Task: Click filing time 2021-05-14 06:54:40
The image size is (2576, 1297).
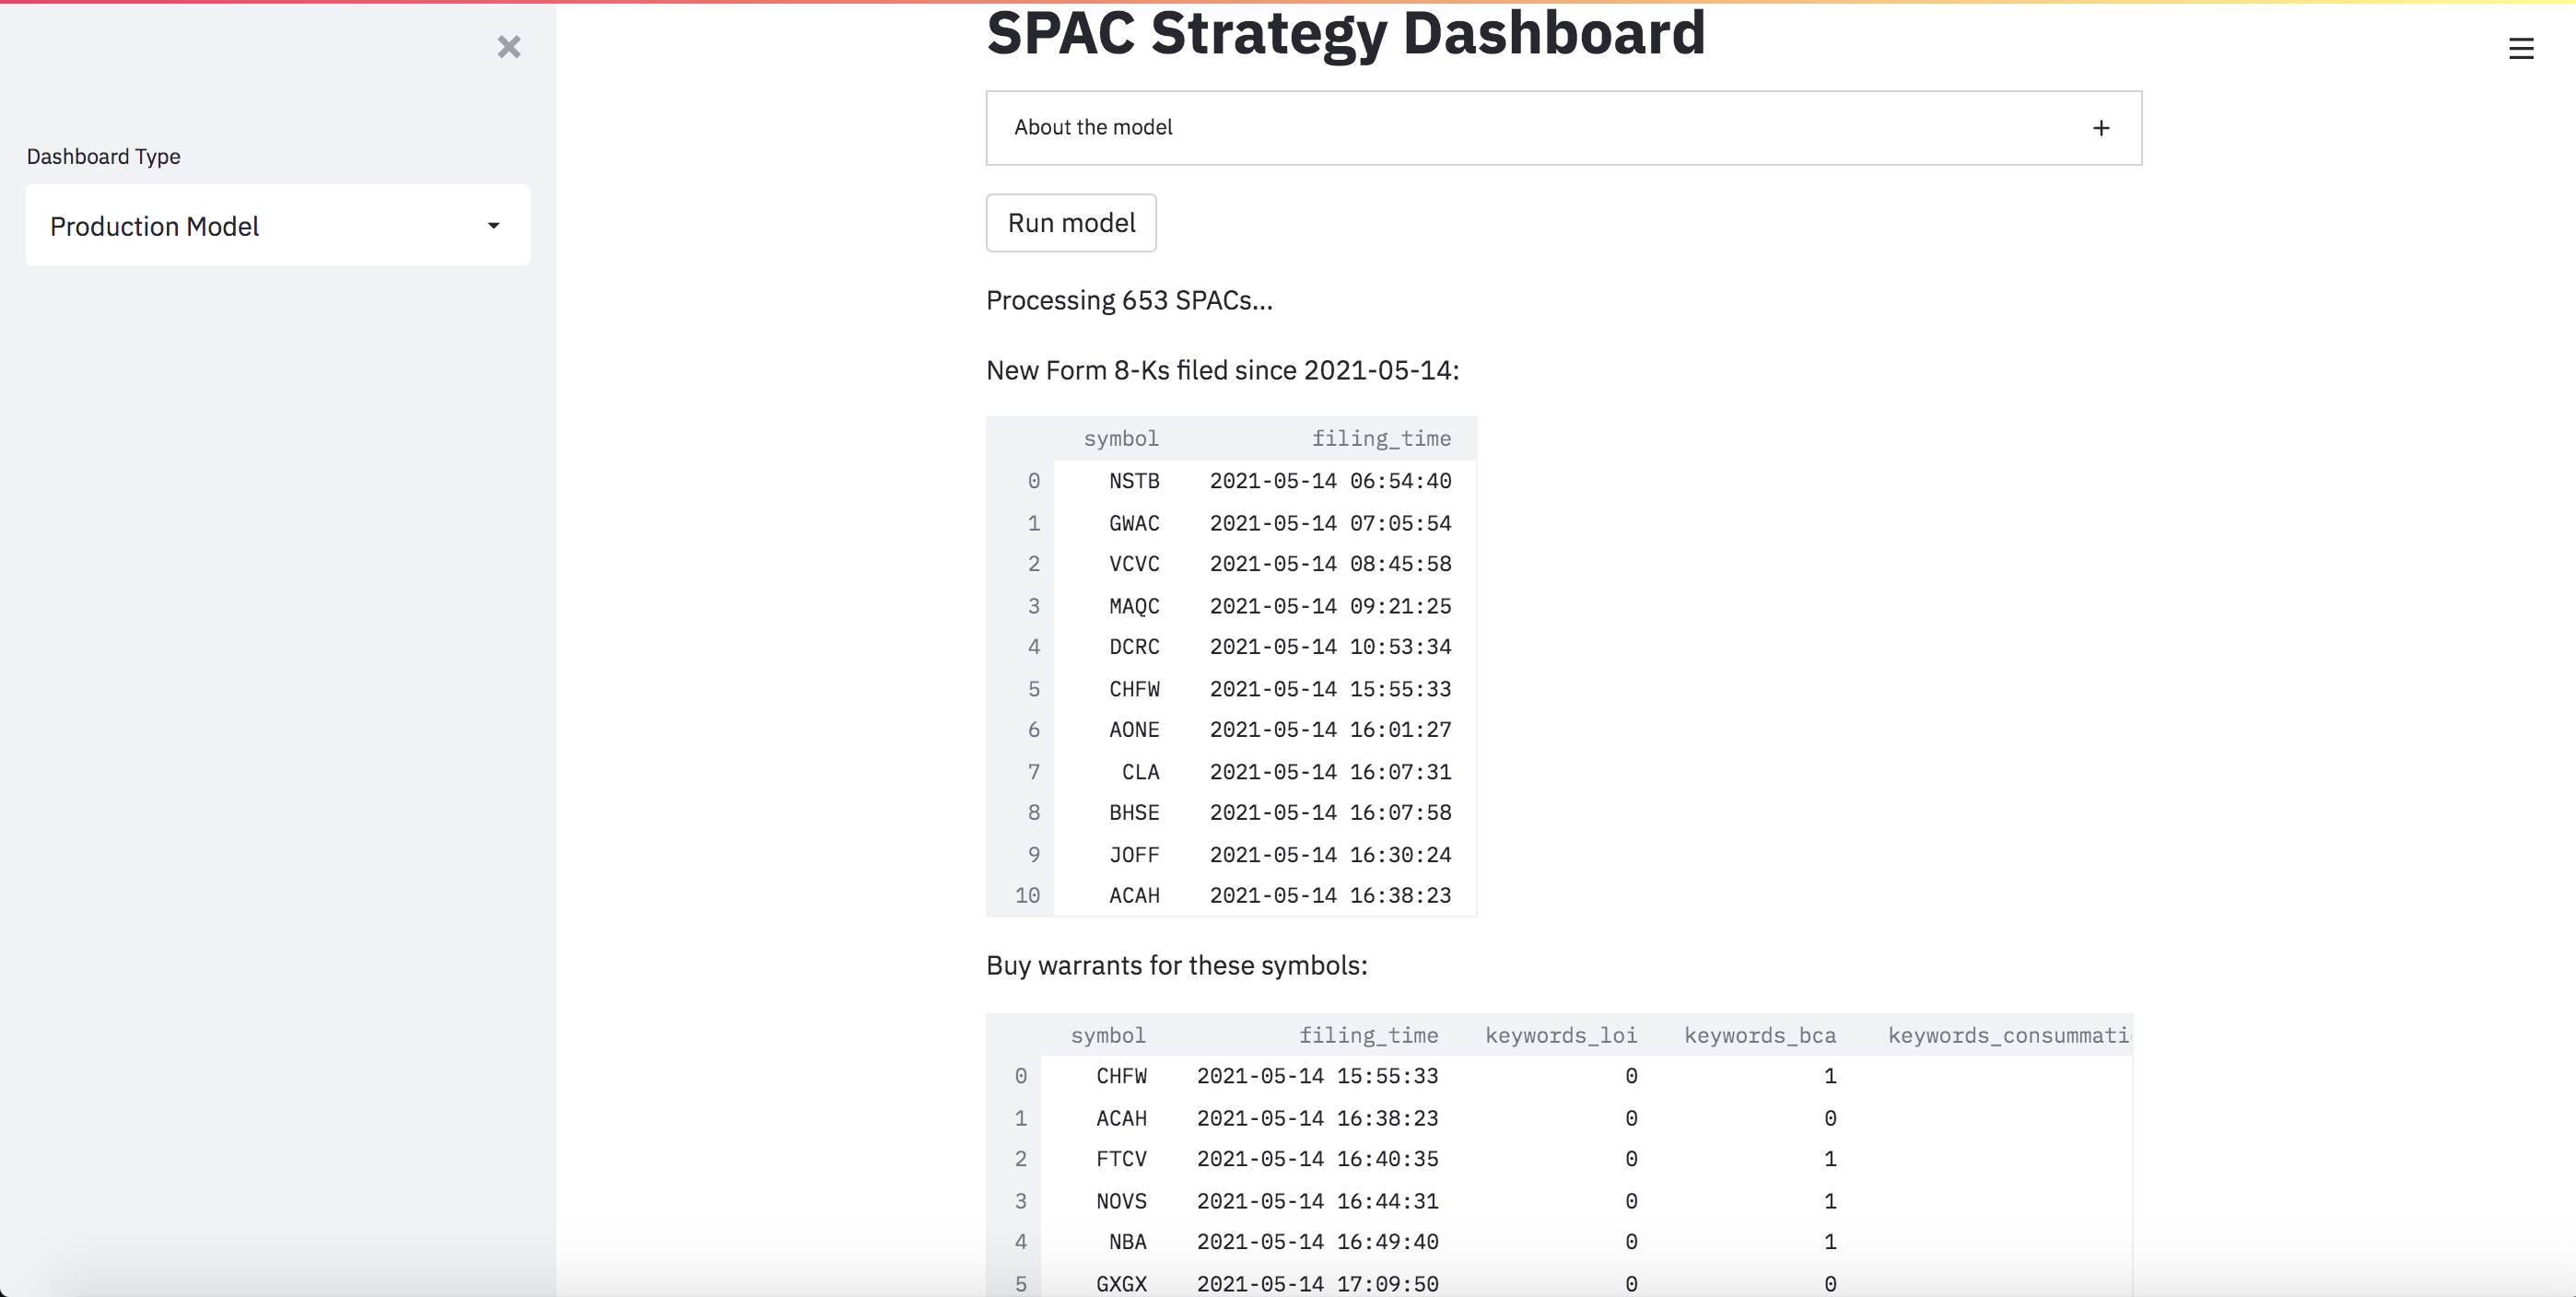Action: 1330,481
